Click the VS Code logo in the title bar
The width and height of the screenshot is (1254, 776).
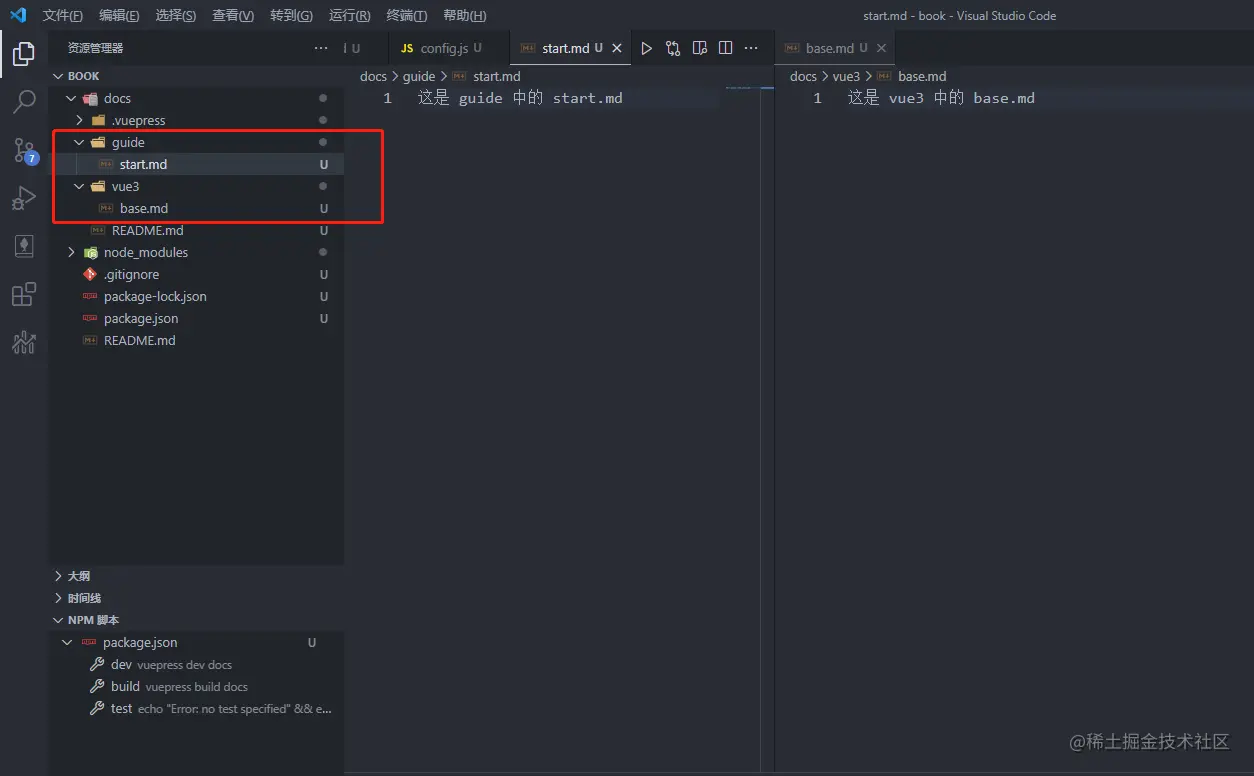click(18, 15)
